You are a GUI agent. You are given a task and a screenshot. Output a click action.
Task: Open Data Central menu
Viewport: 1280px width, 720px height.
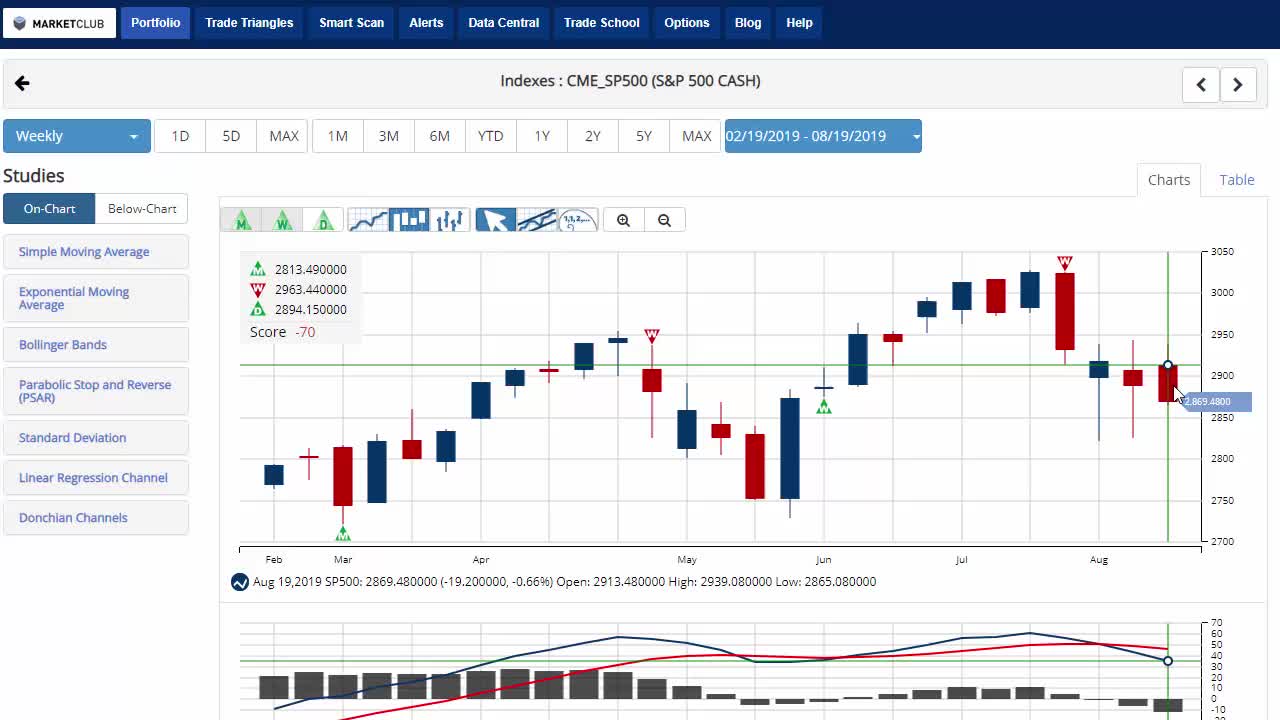504,23
